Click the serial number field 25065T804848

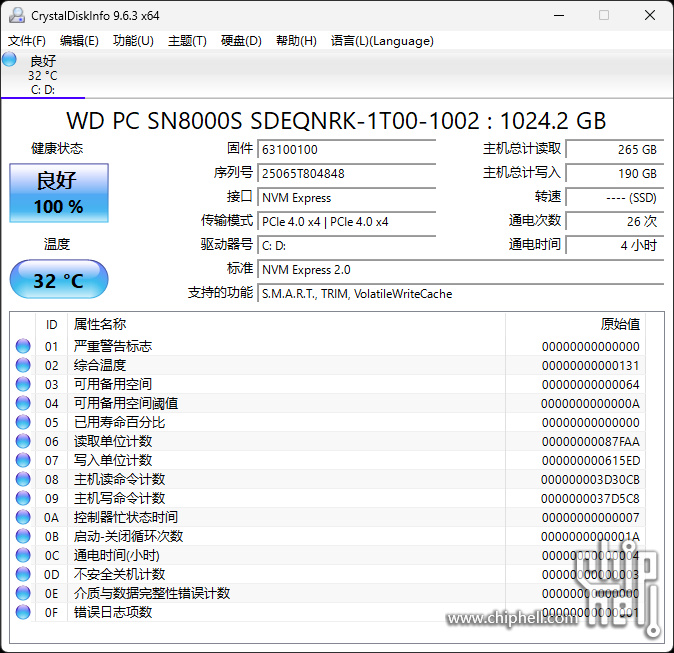(x=346, y=174)
